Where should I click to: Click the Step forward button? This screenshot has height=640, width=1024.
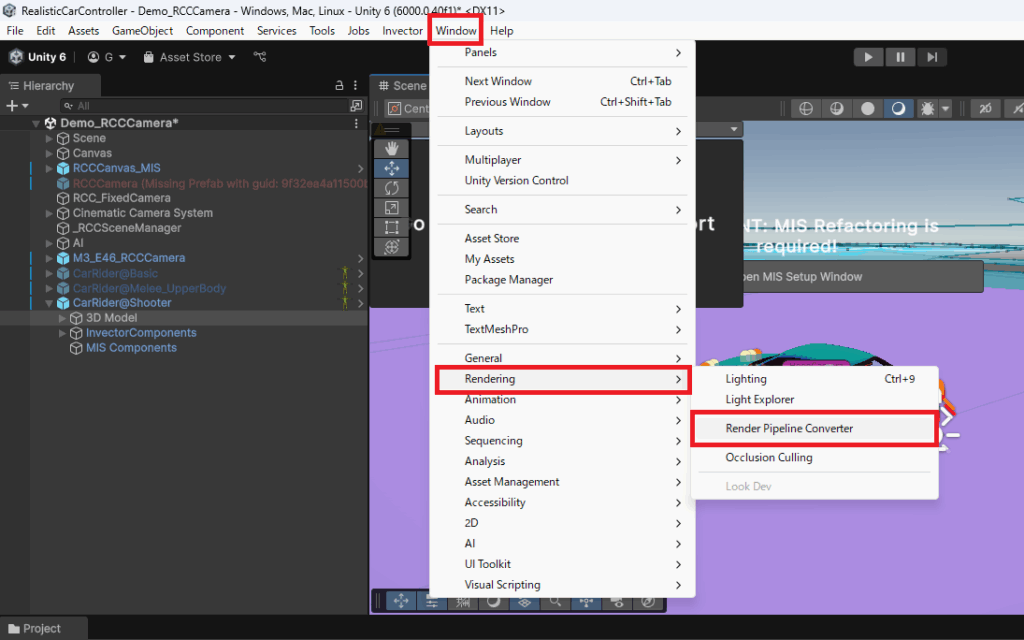(932, 57)
